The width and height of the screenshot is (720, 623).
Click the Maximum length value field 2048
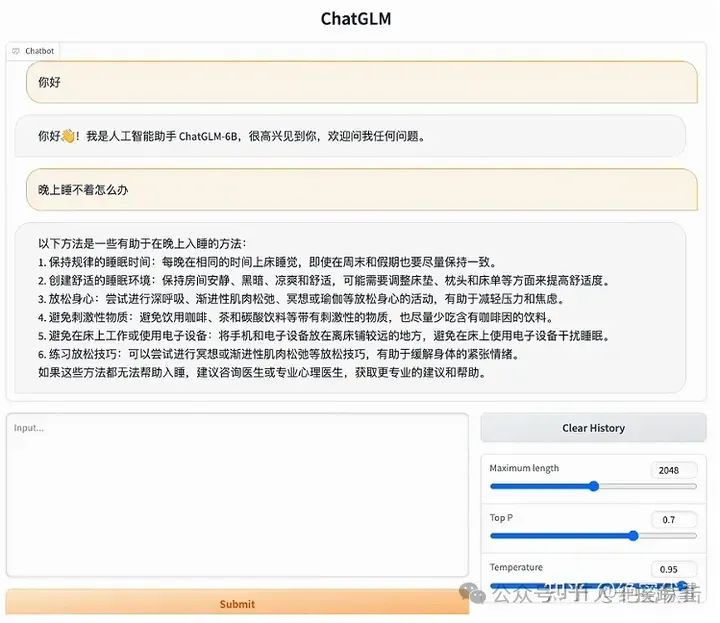pos(674,470)
